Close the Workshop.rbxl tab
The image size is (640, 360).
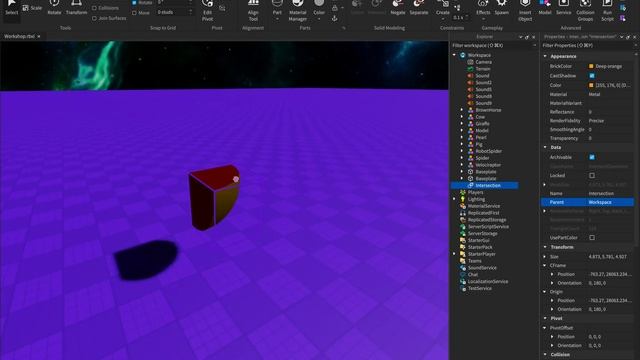(39, 36)
